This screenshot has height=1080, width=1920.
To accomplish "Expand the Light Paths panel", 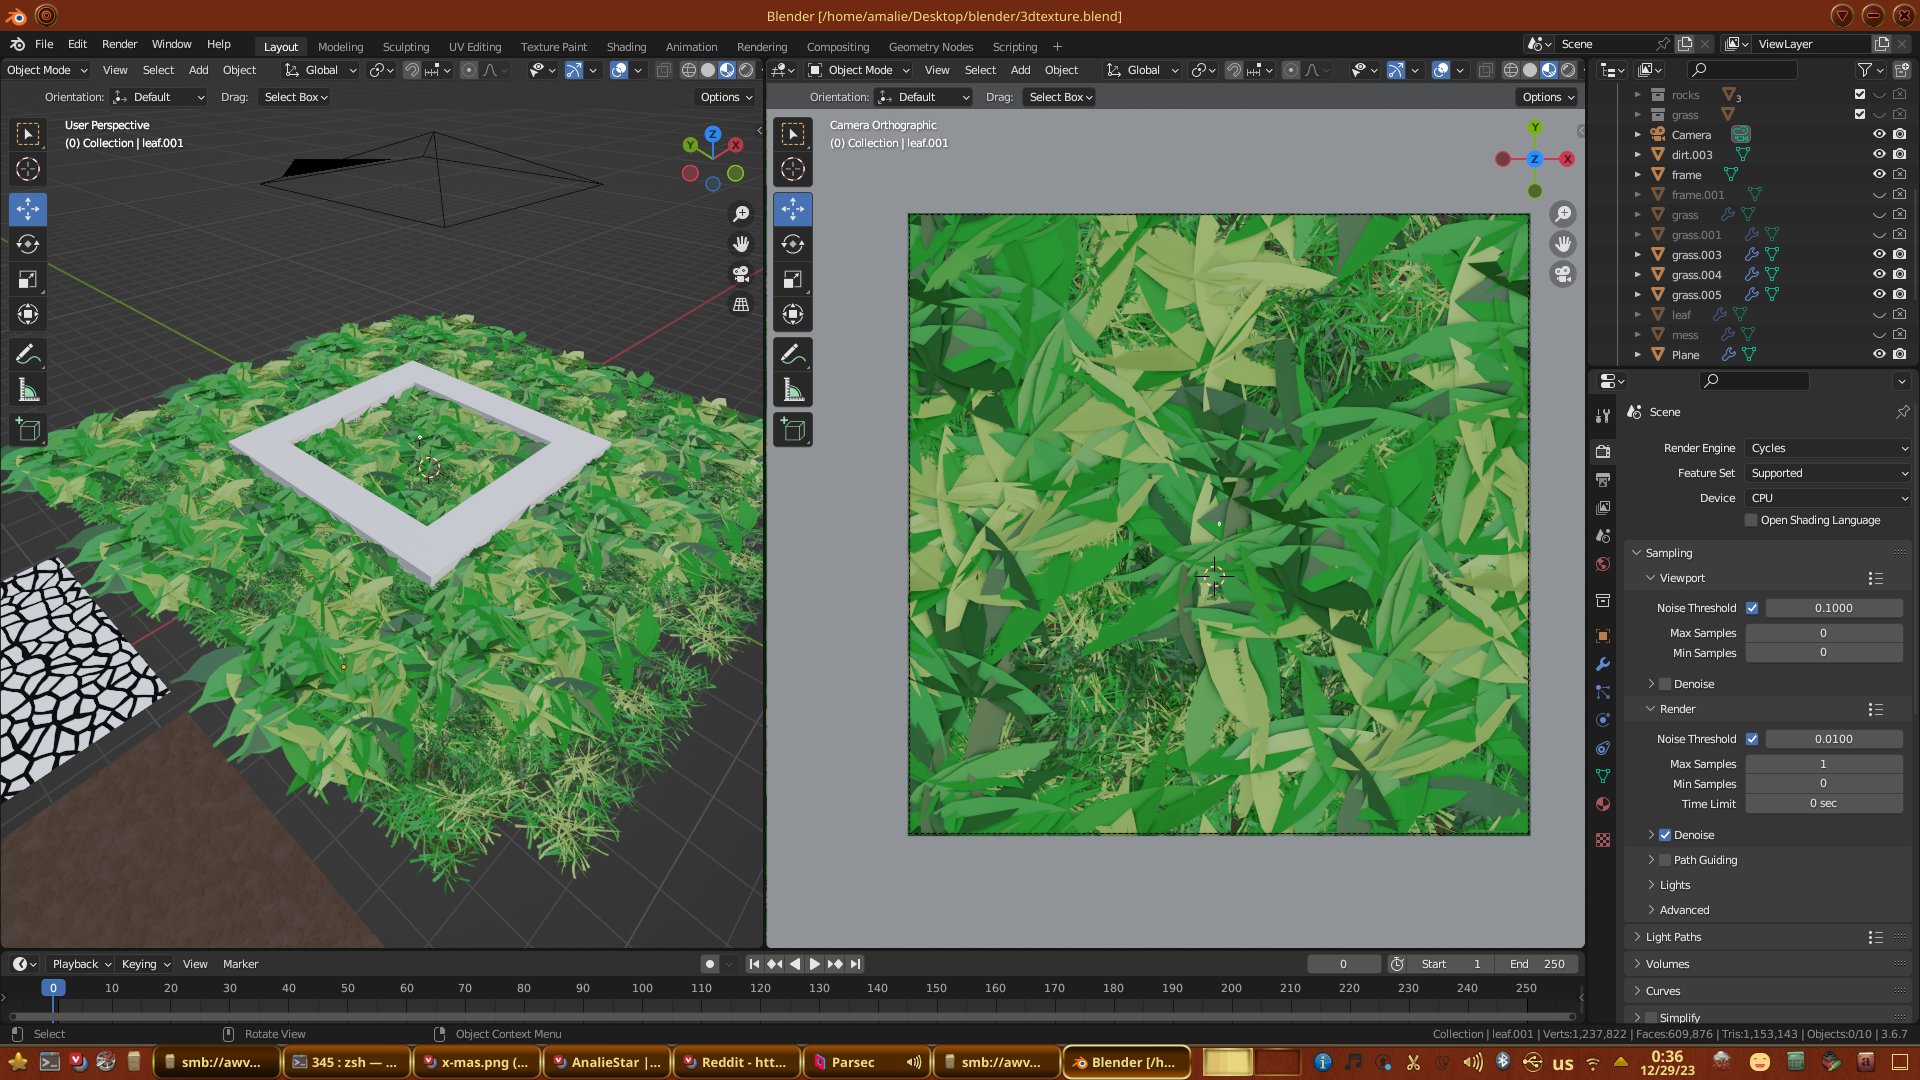I will (1673, 937).
